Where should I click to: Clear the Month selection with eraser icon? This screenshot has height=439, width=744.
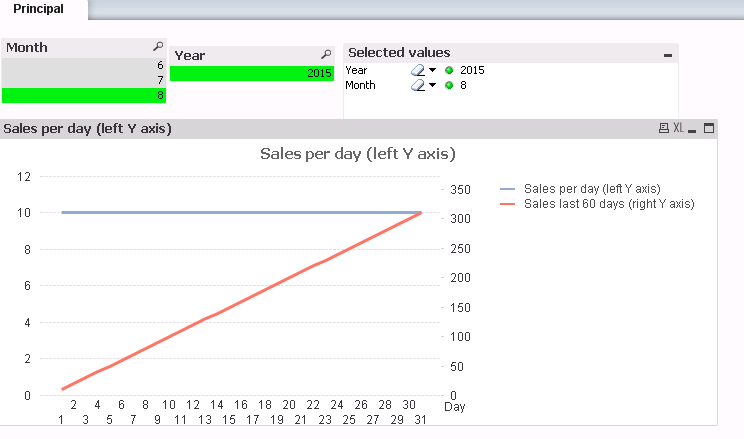point(418,85)
